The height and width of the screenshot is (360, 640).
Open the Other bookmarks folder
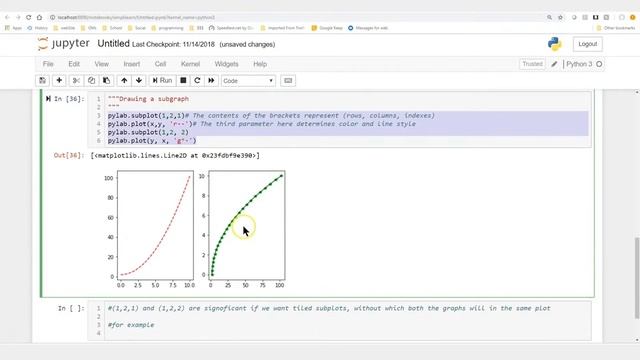pos(616,28)
